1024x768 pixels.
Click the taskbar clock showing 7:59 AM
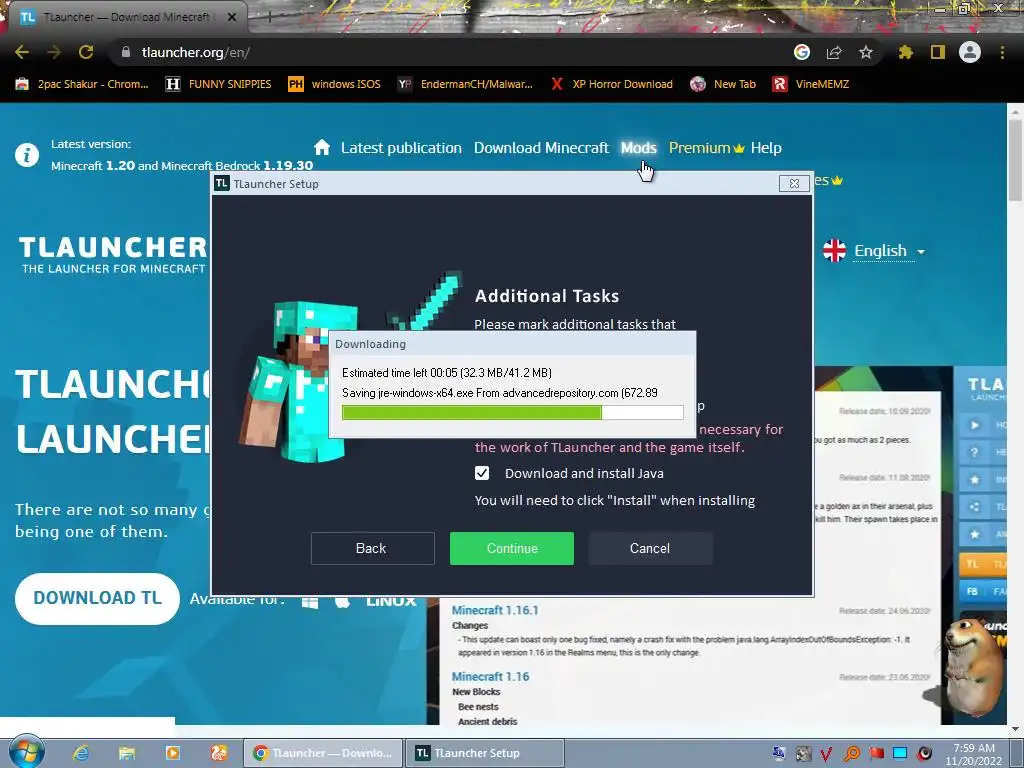974,754
